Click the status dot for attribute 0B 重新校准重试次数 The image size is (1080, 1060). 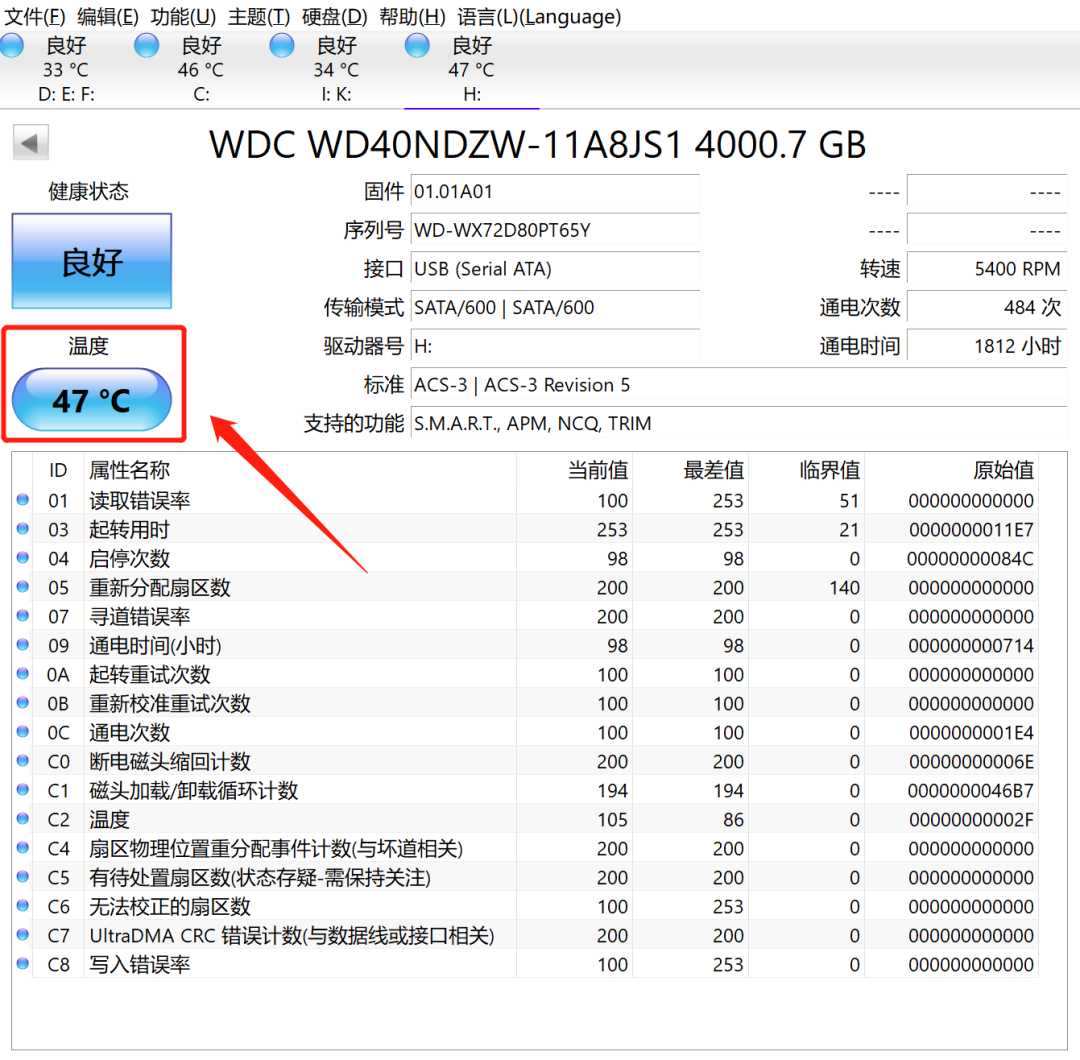tap(23, 702)
